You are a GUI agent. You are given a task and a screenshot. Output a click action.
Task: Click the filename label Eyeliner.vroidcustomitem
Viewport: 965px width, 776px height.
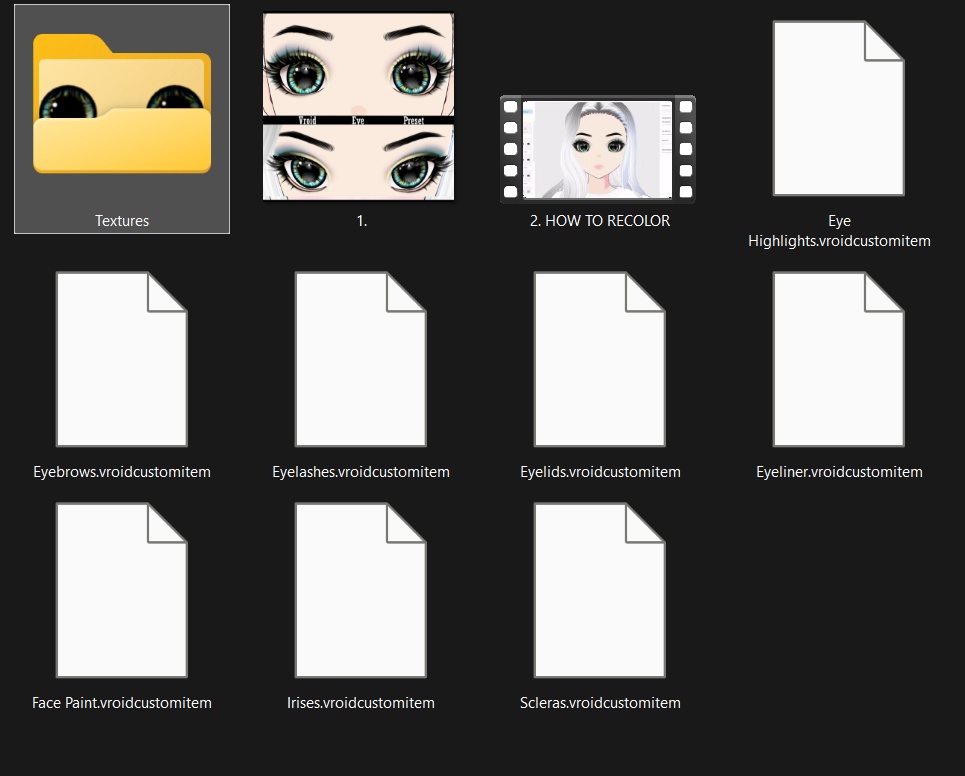pos(839,471)
